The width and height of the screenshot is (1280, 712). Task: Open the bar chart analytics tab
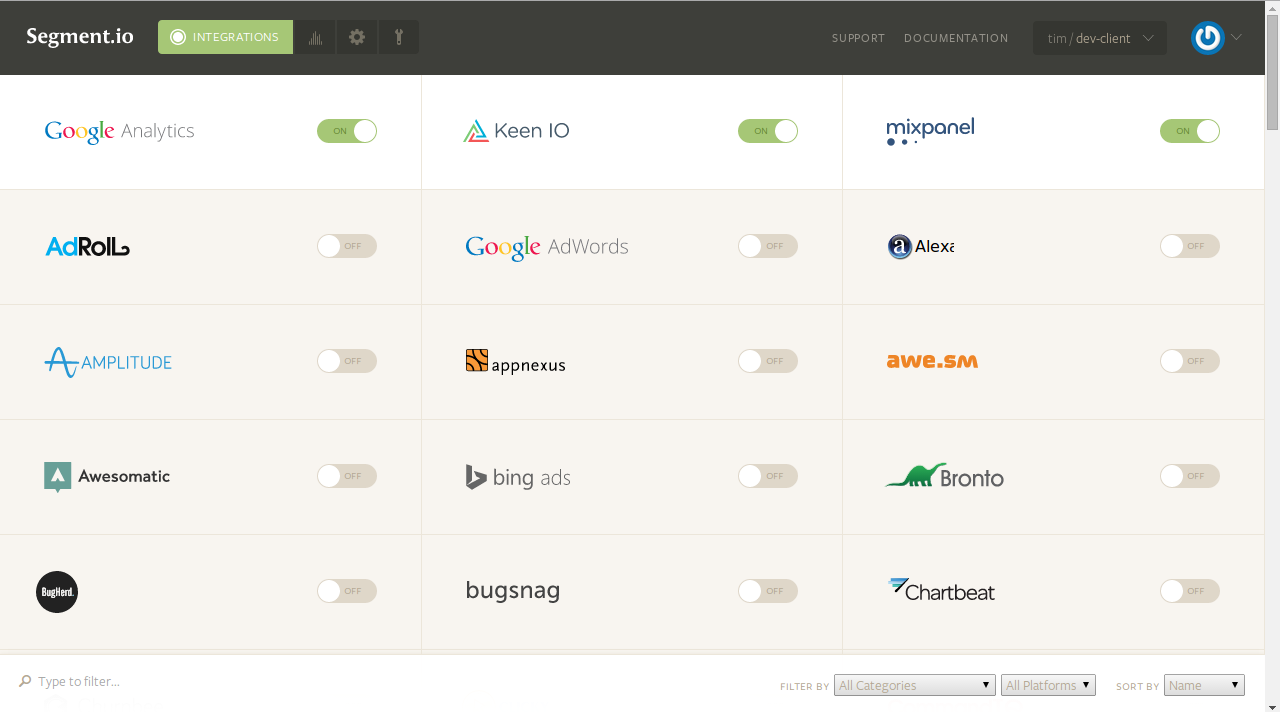[315, 37]
